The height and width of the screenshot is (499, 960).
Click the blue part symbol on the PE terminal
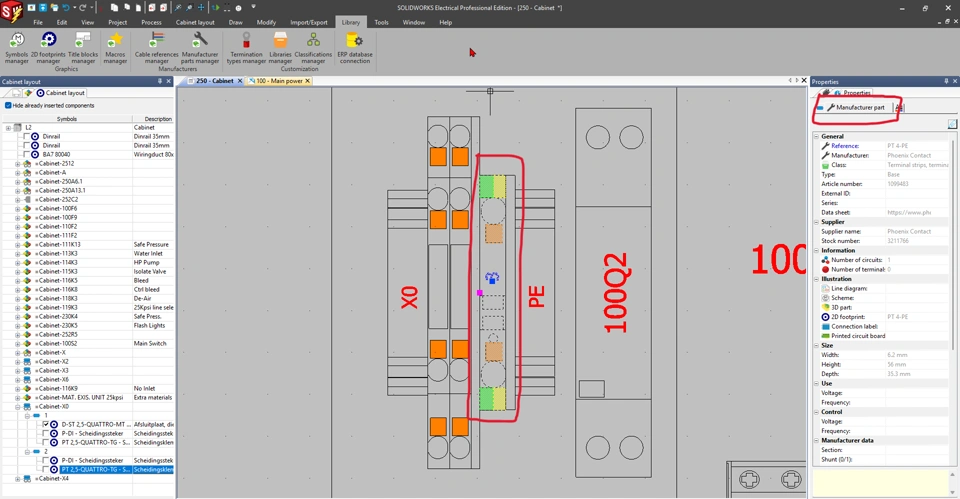click(492, 278)
